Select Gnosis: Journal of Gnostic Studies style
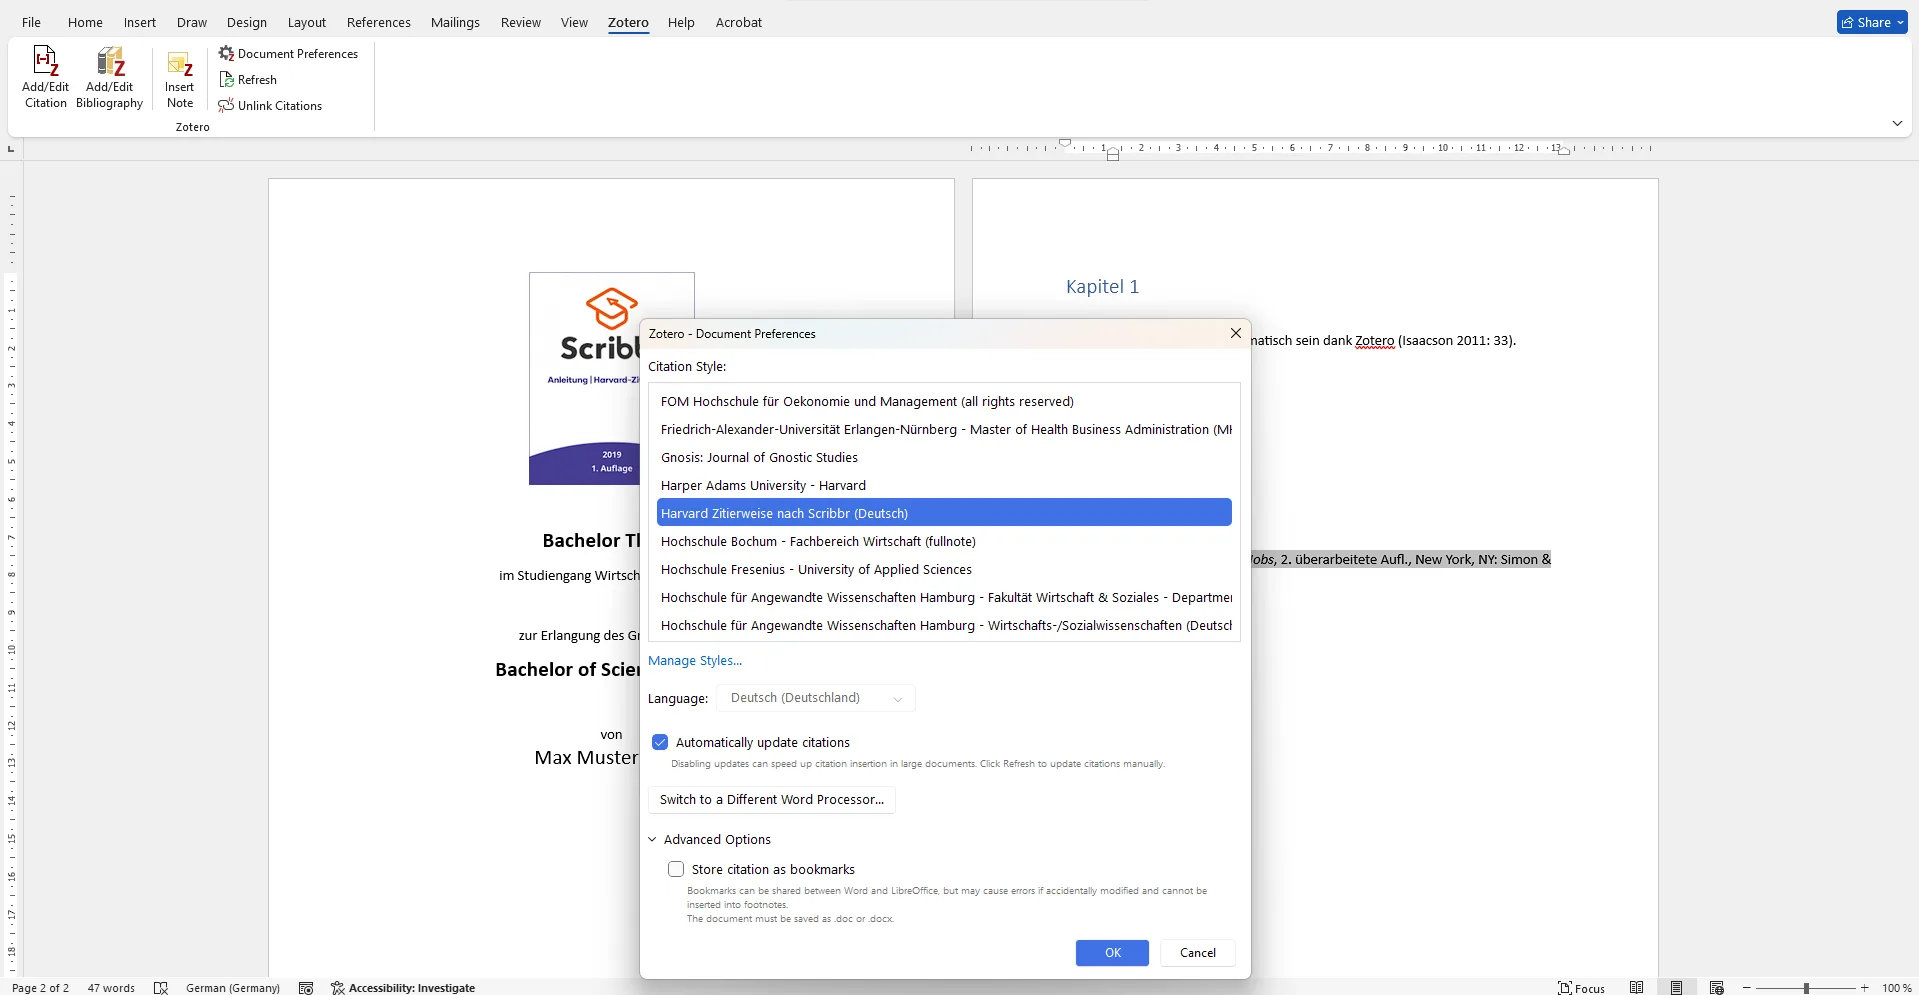Viewport: 1919px width, 995px height. click(944, 457)
